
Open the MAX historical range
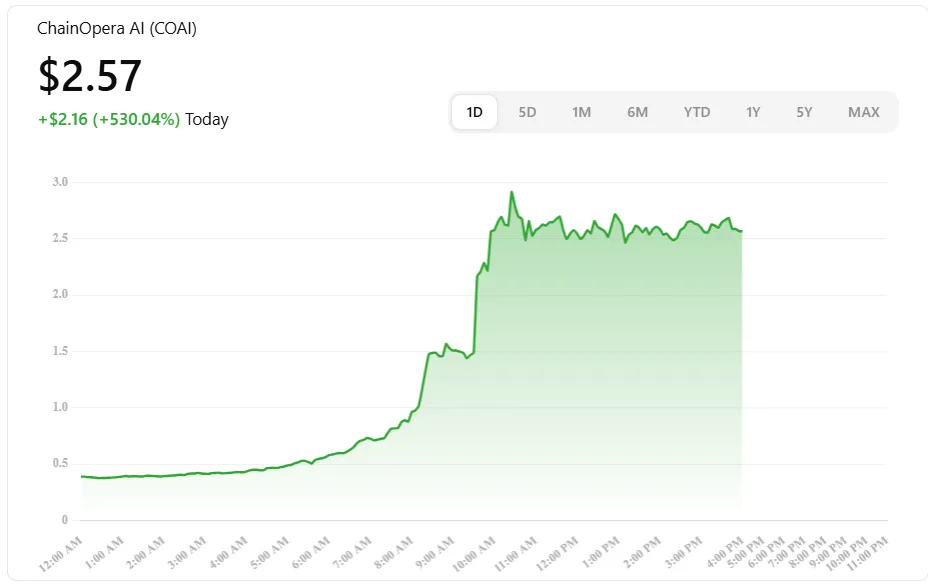click(862, 112)
